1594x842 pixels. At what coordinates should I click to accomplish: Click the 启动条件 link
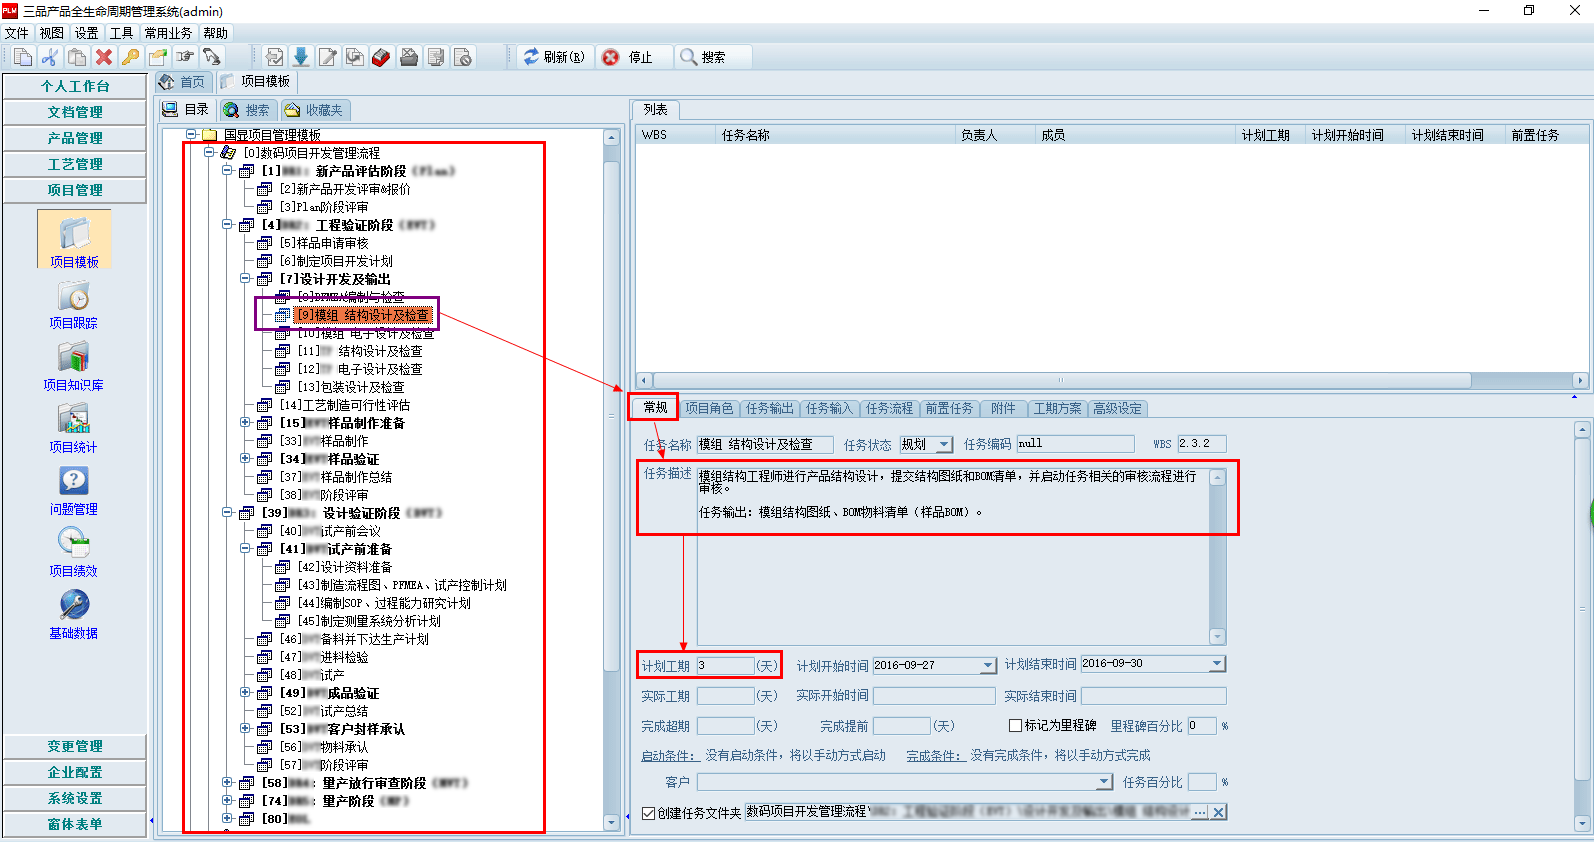coord(667,756)
